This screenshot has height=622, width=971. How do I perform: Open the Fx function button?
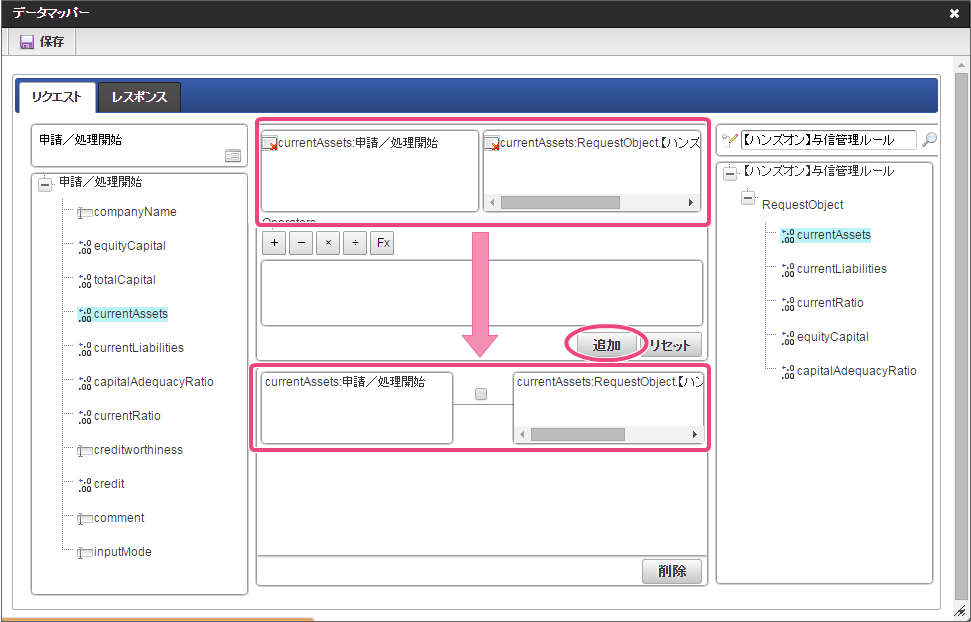click(383, 243)
